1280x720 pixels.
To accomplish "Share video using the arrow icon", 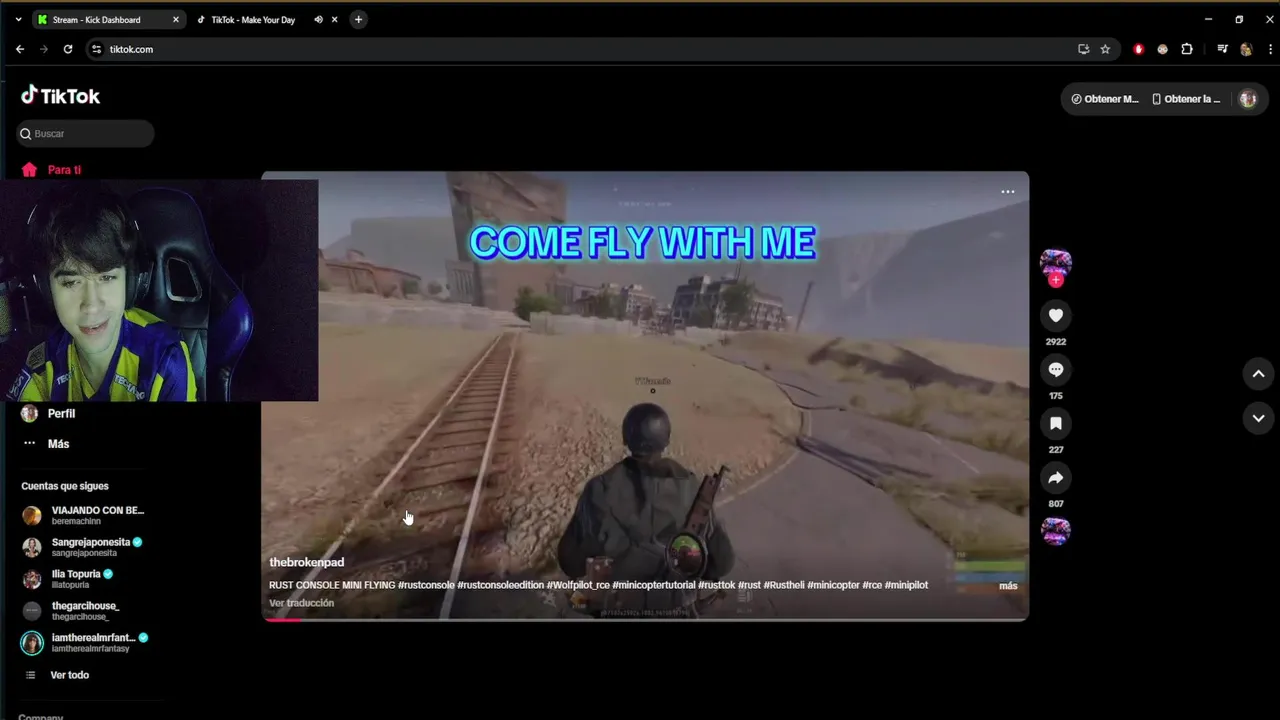I will click(x=1055, y=478).
